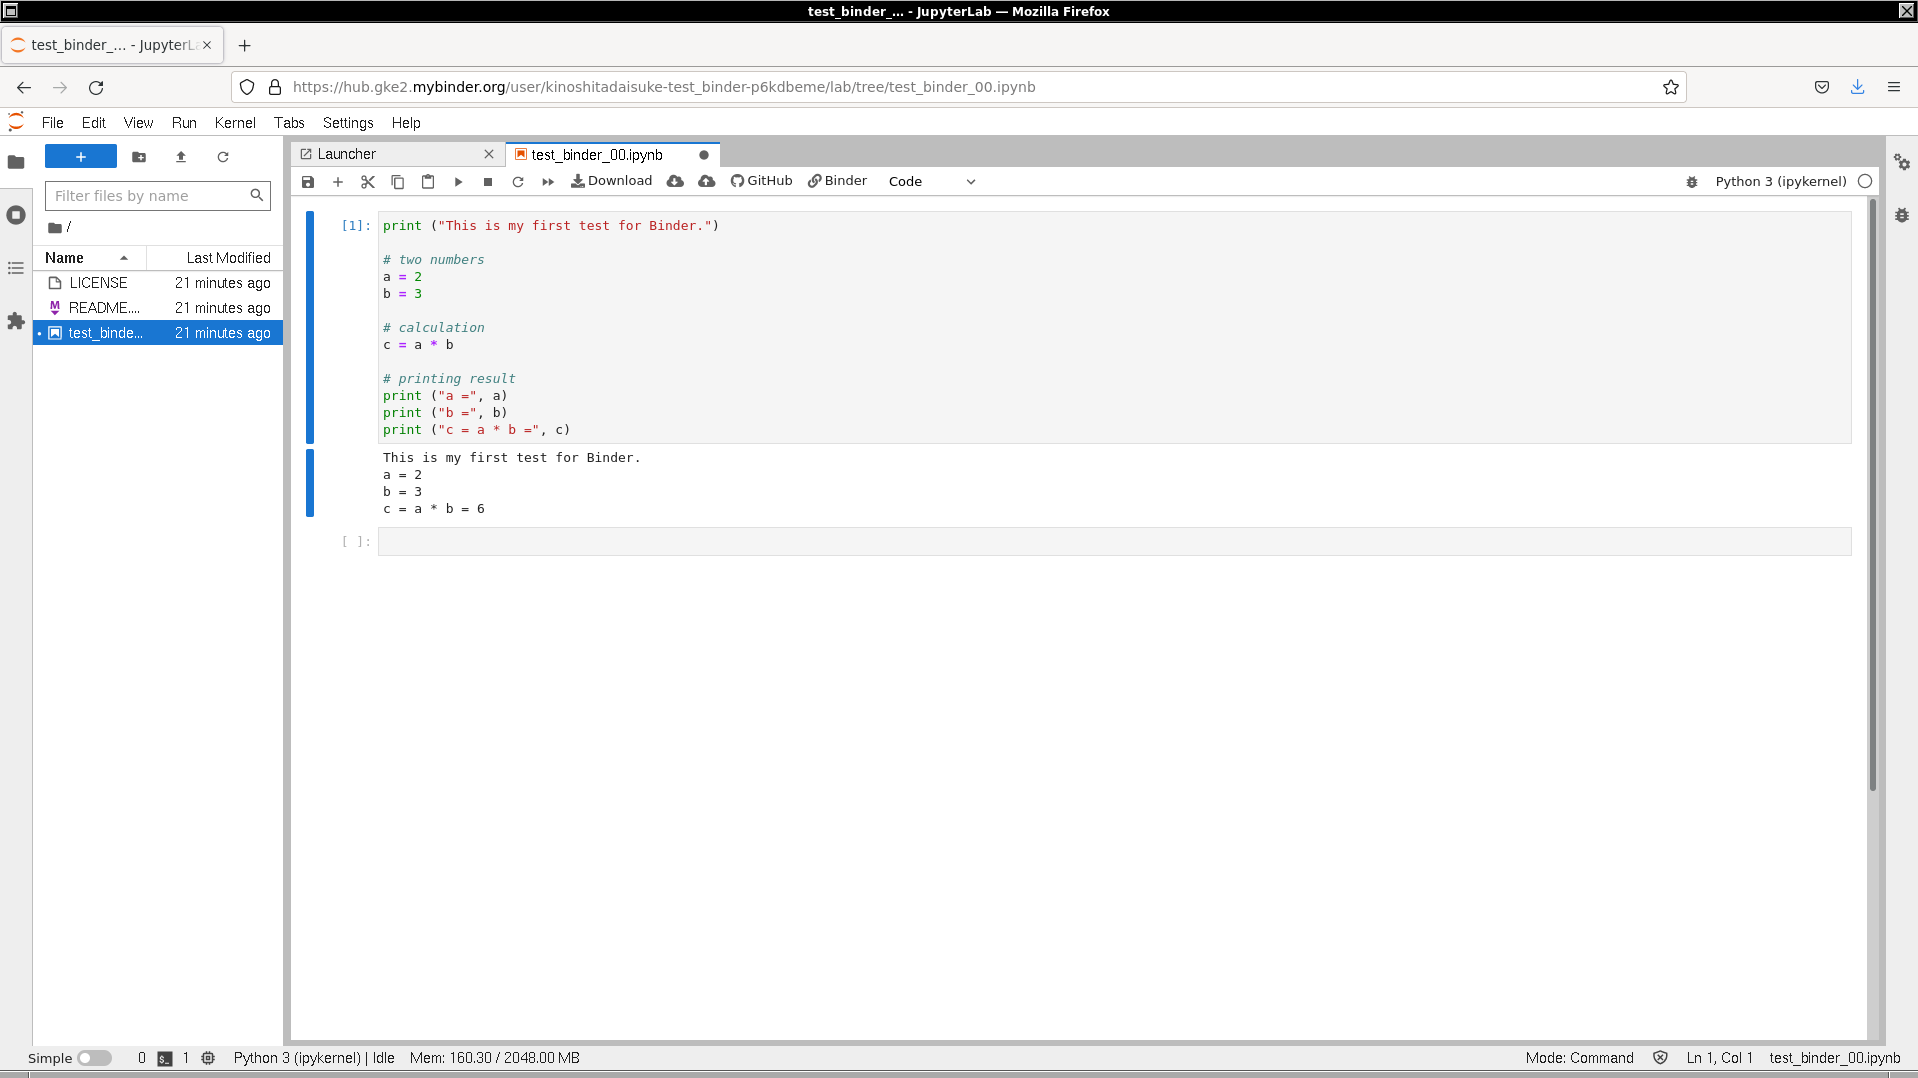Screen dimensions: 1918x1078
Task: Open Running Terminals and Kernels panel
Action: pyautogui.click(x=16, y=215)
